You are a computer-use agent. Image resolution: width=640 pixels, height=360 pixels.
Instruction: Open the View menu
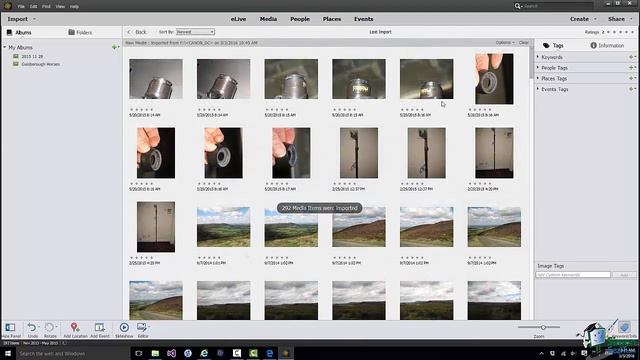click(x=60, y=7)
